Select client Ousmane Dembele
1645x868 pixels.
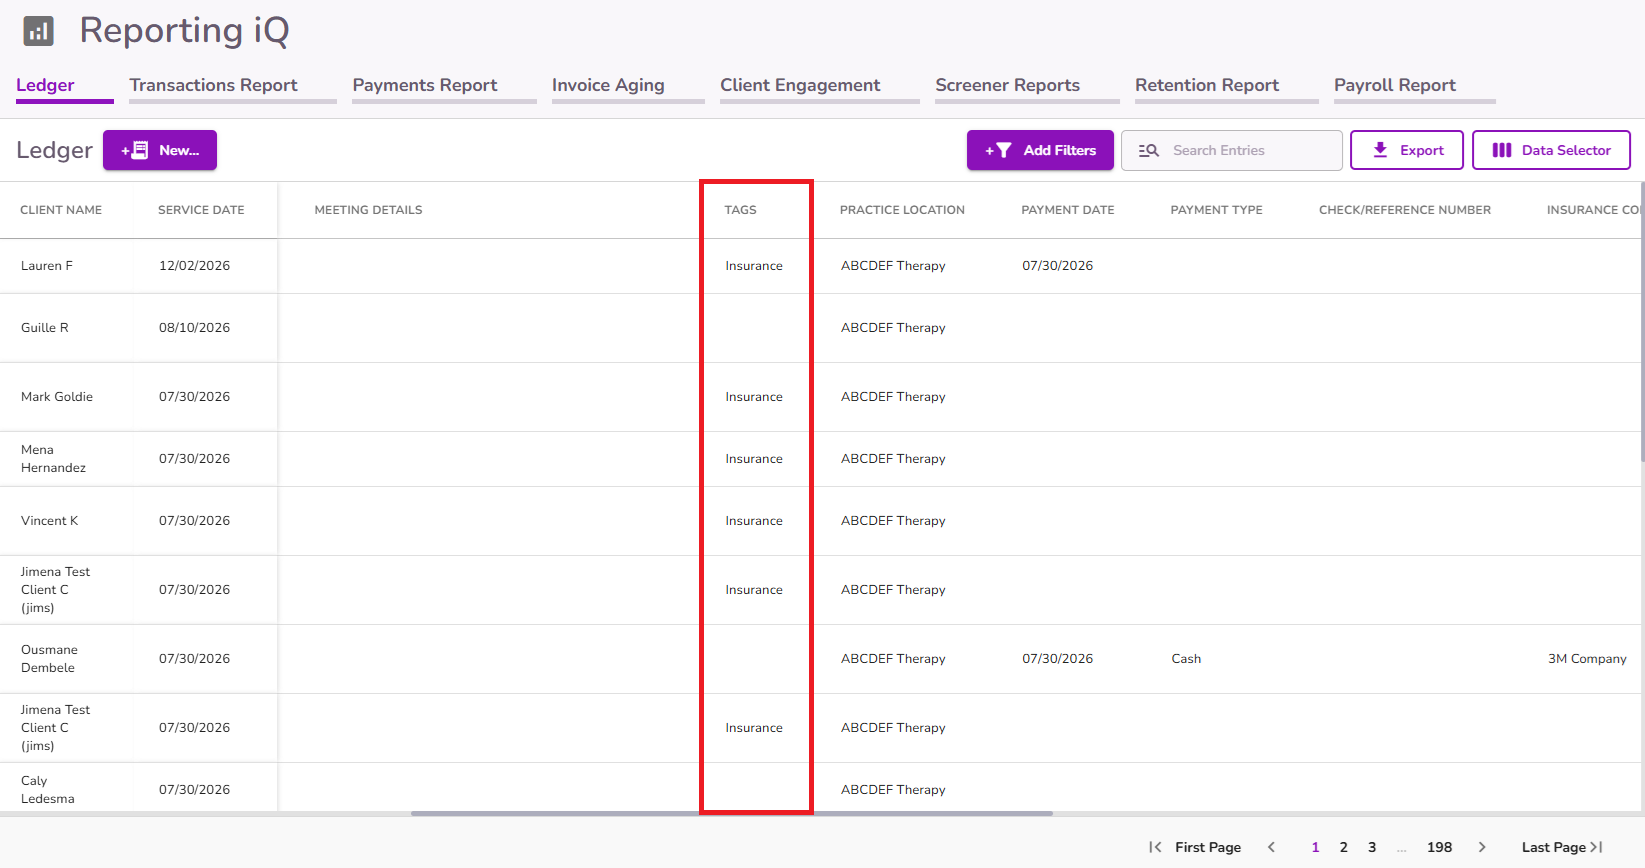pyautogui.click(x=49, y=659)
